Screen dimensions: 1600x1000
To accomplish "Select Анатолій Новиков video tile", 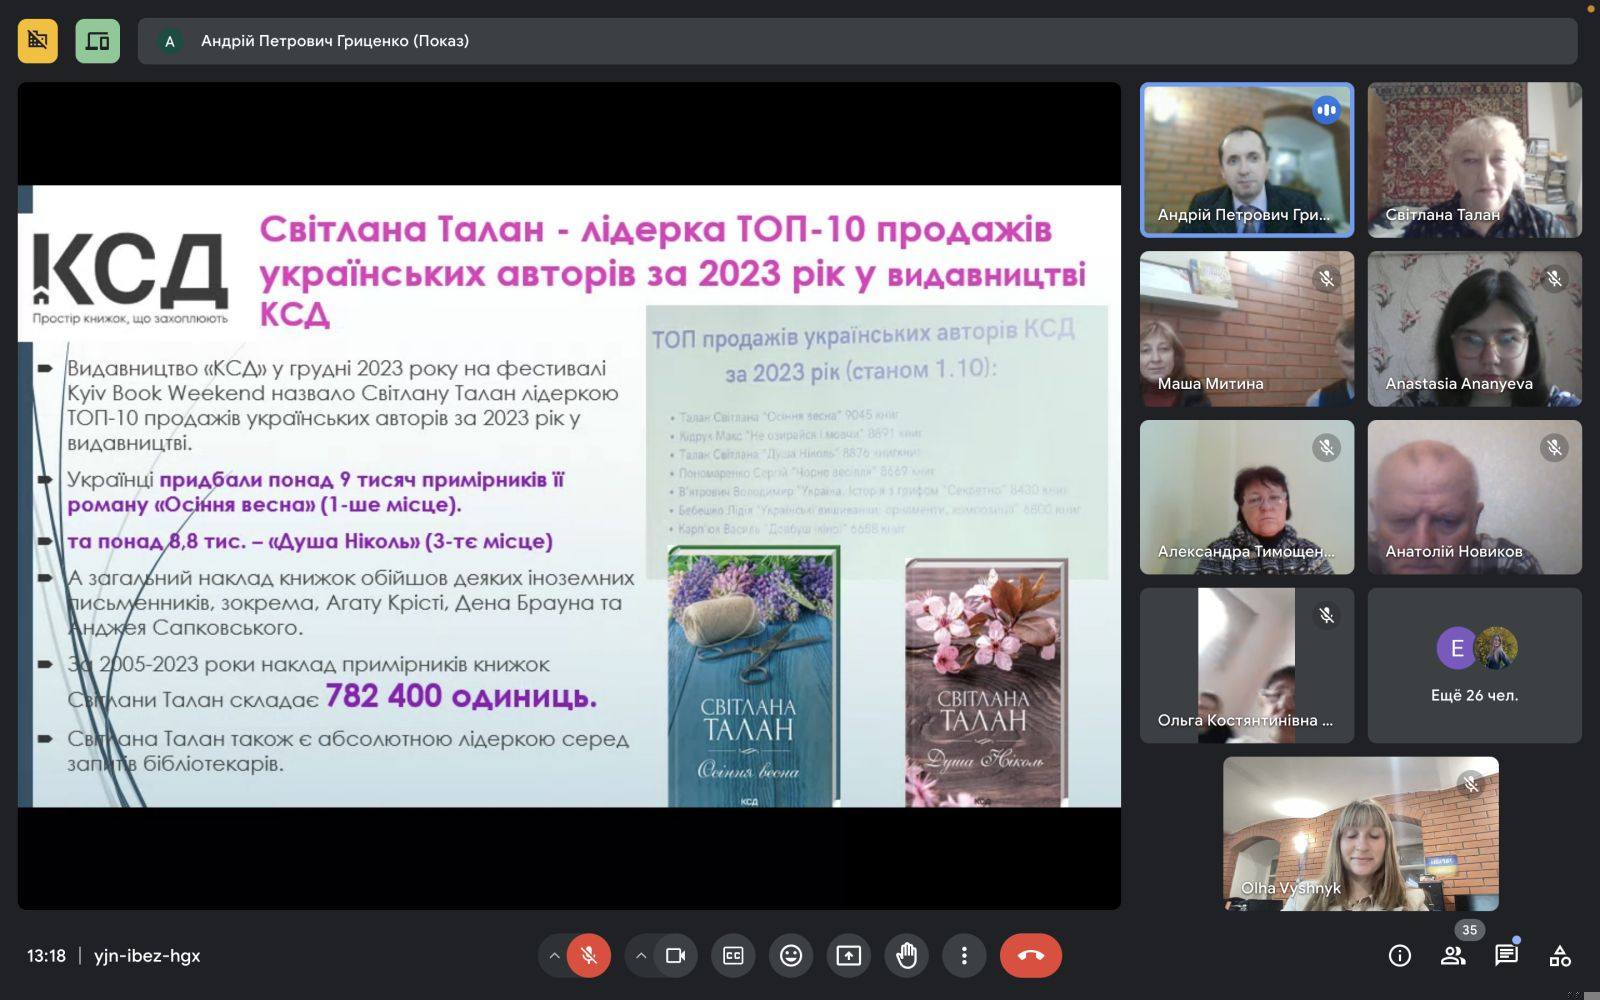I will click(1475, 497).
